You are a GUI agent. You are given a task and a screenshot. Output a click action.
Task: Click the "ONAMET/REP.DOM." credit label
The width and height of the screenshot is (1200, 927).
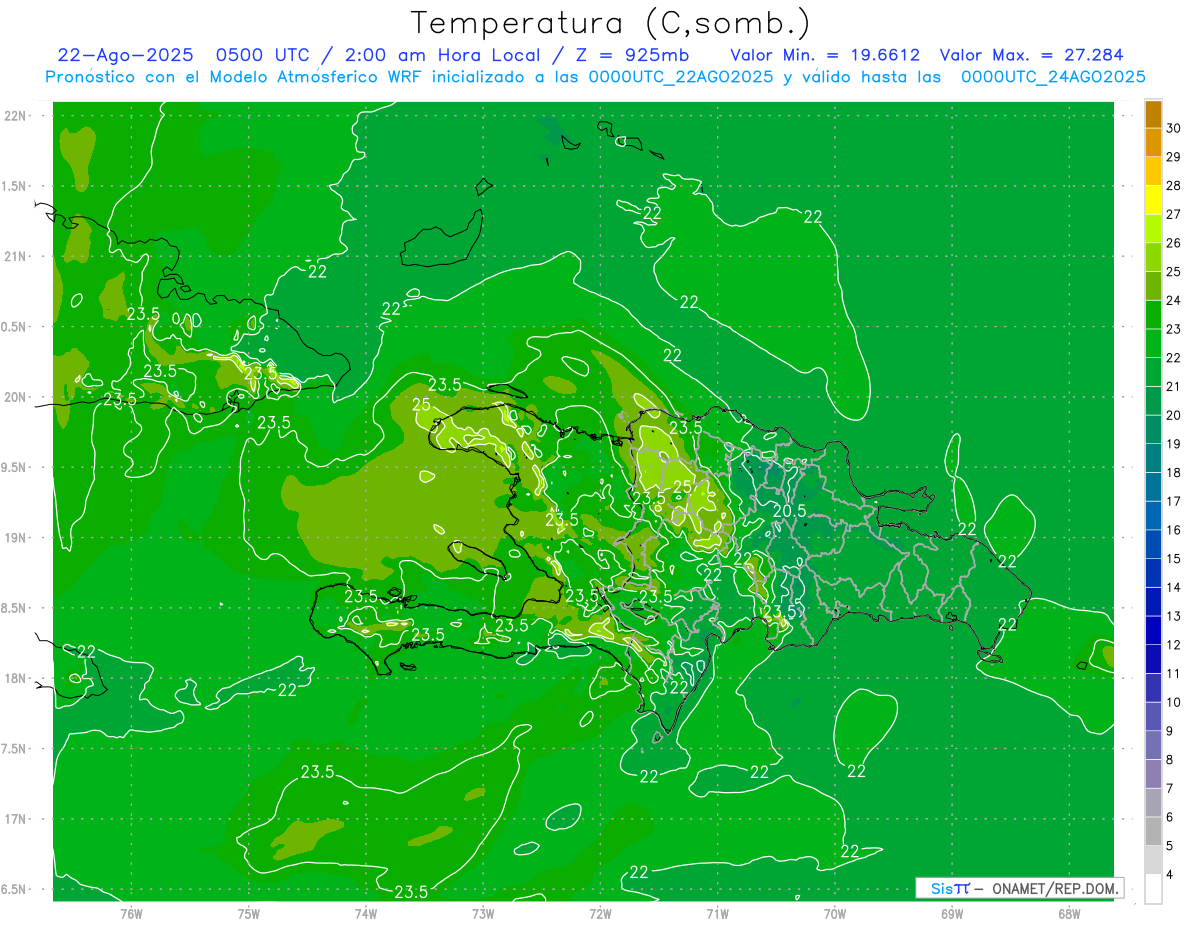coord(1056,888)
